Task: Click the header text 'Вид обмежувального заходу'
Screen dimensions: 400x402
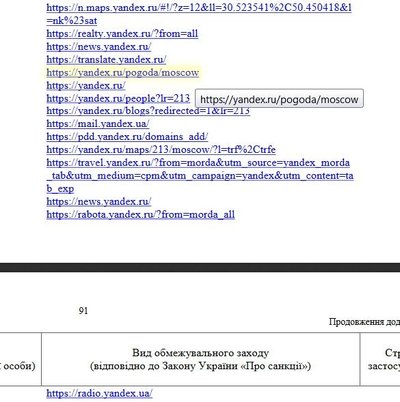Action: click(x=201, y=353)
